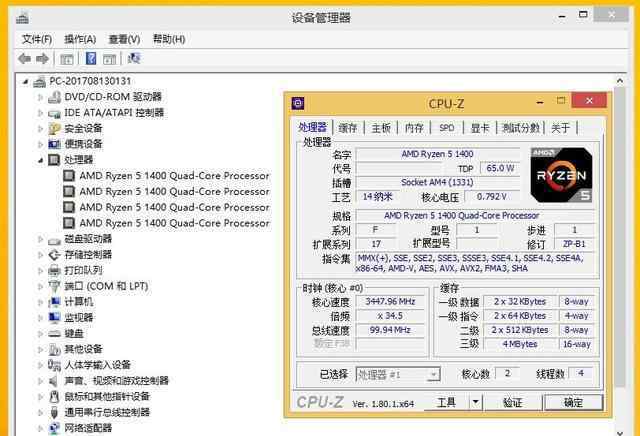Viewport: 640px width, 436px height.
Task: Click the 监视器 monitor icon
Action: click(54, 318)
